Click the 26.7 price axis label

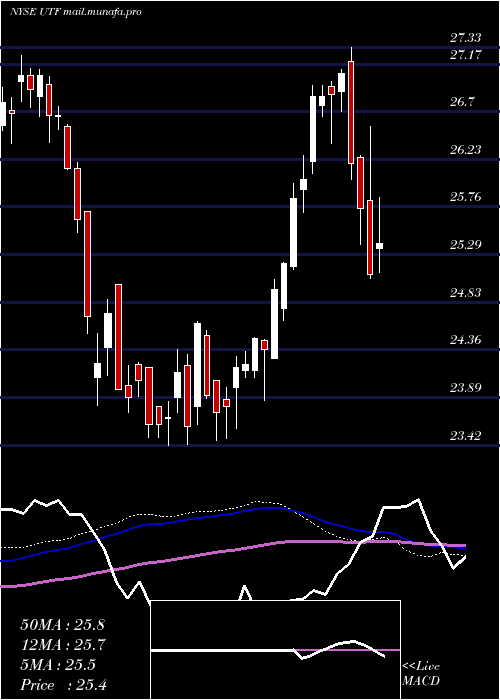pos(462,102)
